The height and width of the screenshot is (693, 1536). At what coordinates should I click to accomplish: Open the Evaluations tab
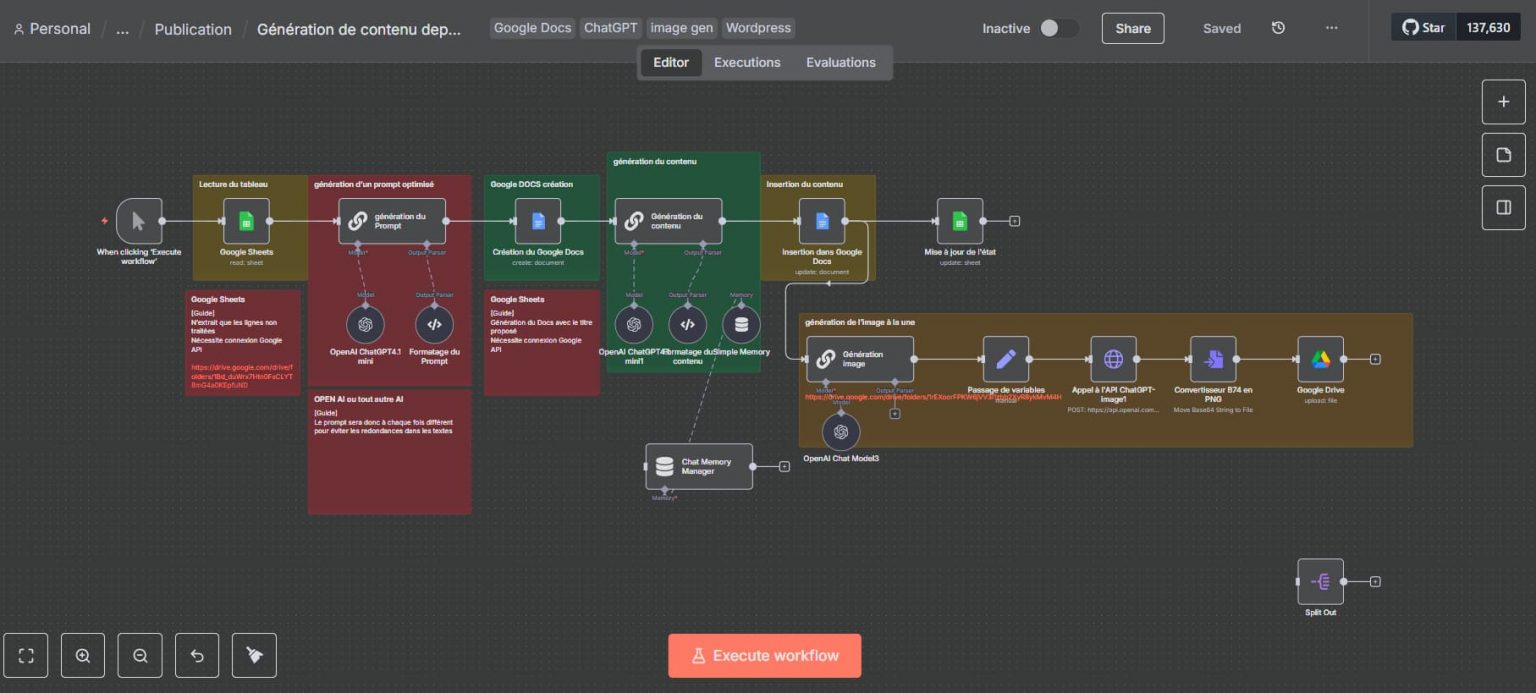click(840, 62)
